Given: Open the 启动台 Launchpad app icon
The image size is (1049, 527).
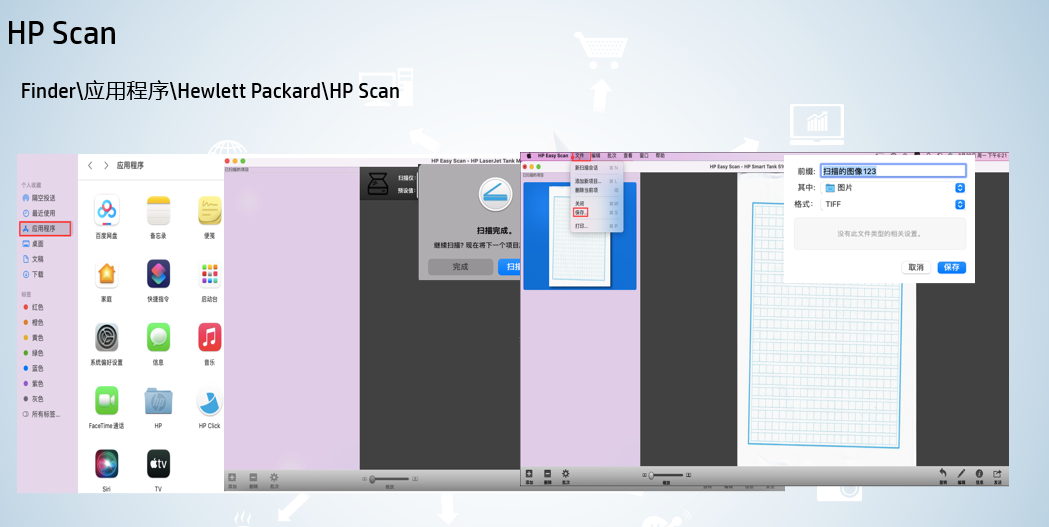Looking at the screenshot, I should [209, 274].
